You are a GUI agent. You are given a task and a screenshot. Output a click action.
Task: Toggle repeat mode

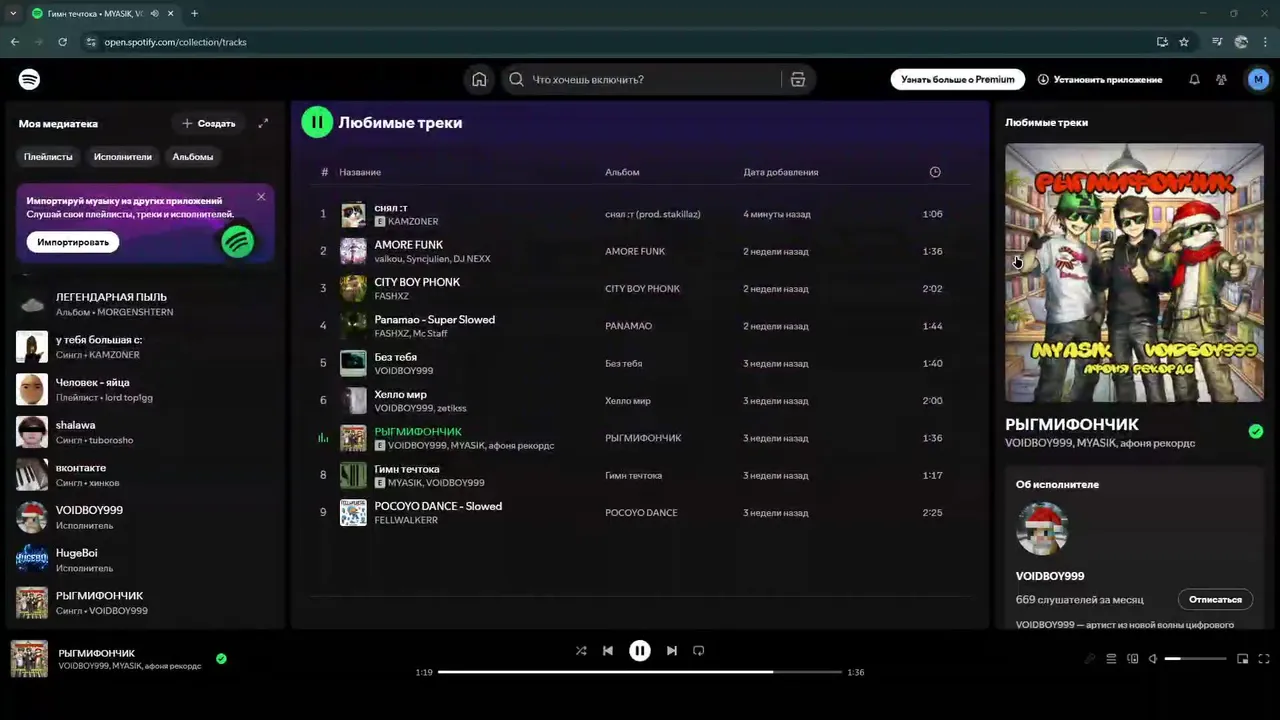699,650
